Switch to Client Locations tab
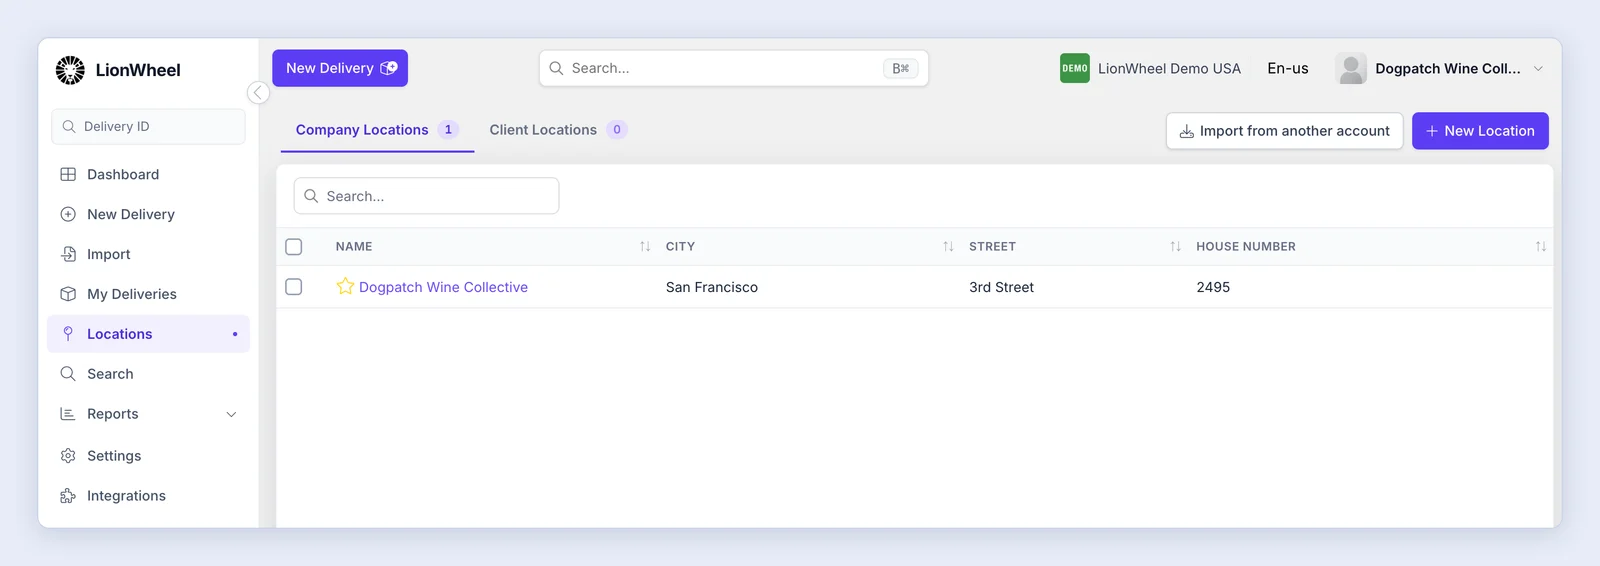This screenshot has width=1600, height=566. [558, 130]
